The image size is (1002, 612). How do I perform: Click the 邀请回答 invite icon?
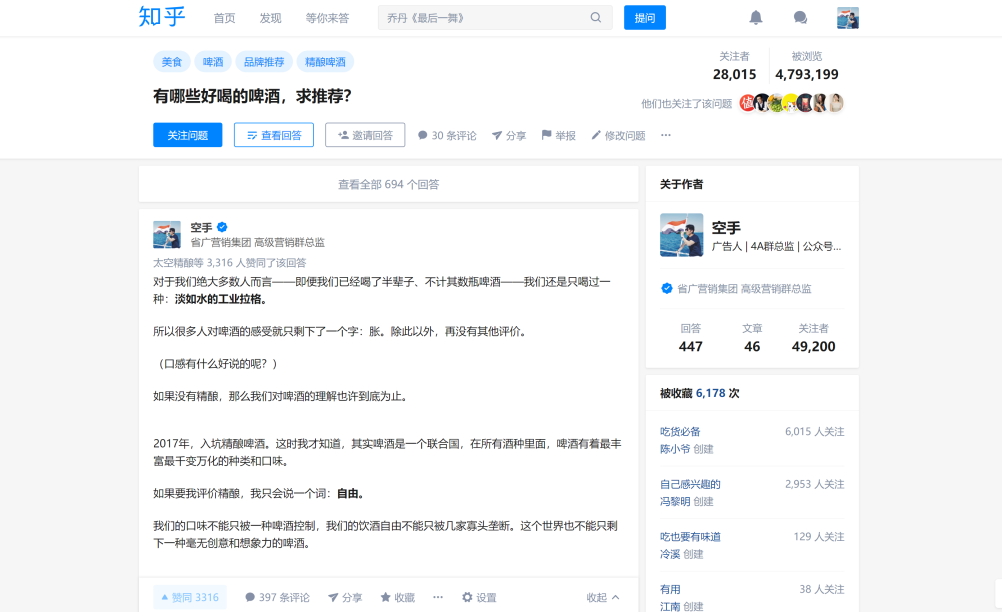364,134
